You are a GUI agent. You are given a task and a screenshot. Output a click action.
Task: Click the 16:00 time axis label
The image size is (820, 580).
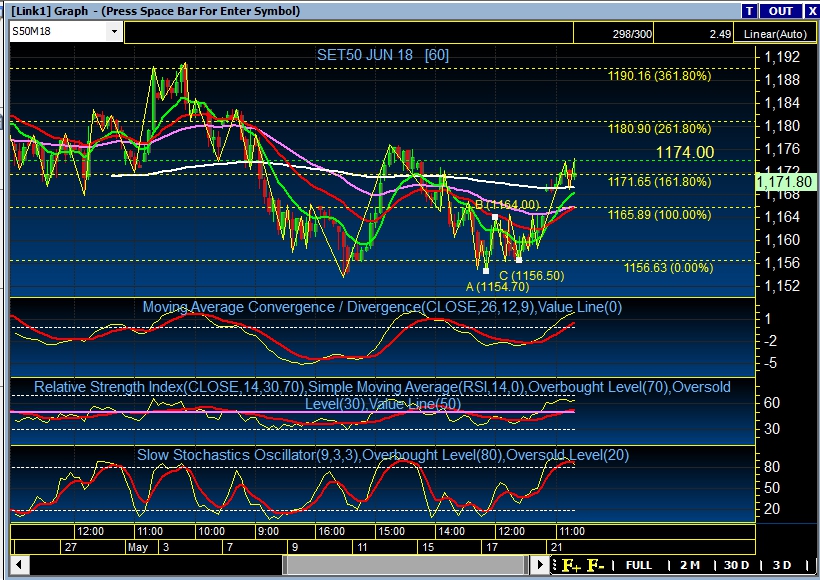[x=332, y=531]
